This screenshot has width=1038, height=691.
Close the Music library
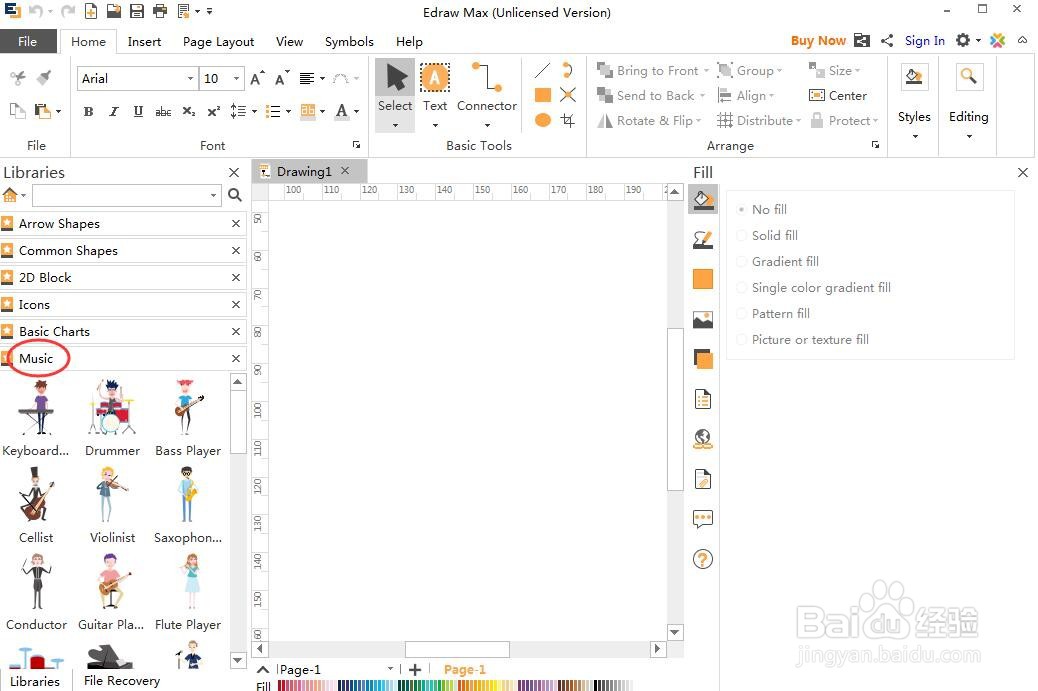(x=236, y=358)
